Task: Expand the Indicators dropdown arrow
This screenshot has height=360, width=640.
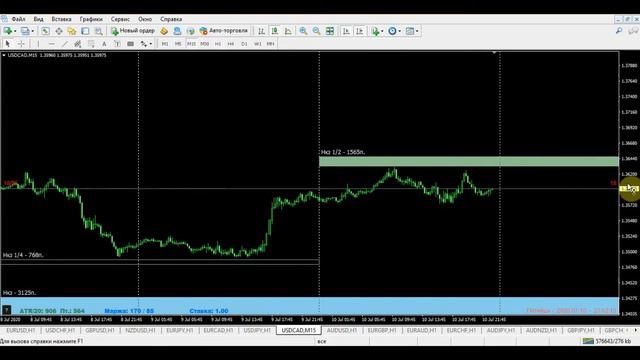Action: point(382,31)
